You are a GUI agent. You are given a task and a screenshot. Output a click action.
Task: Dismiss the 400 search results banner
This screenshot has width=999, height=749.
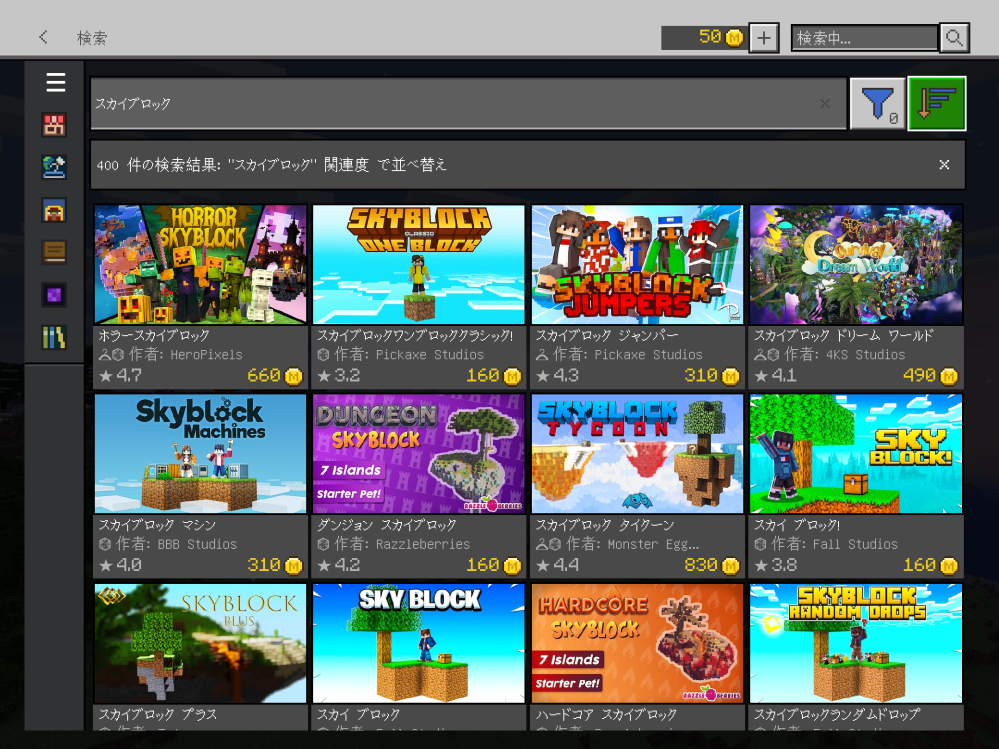coord(944,165)
